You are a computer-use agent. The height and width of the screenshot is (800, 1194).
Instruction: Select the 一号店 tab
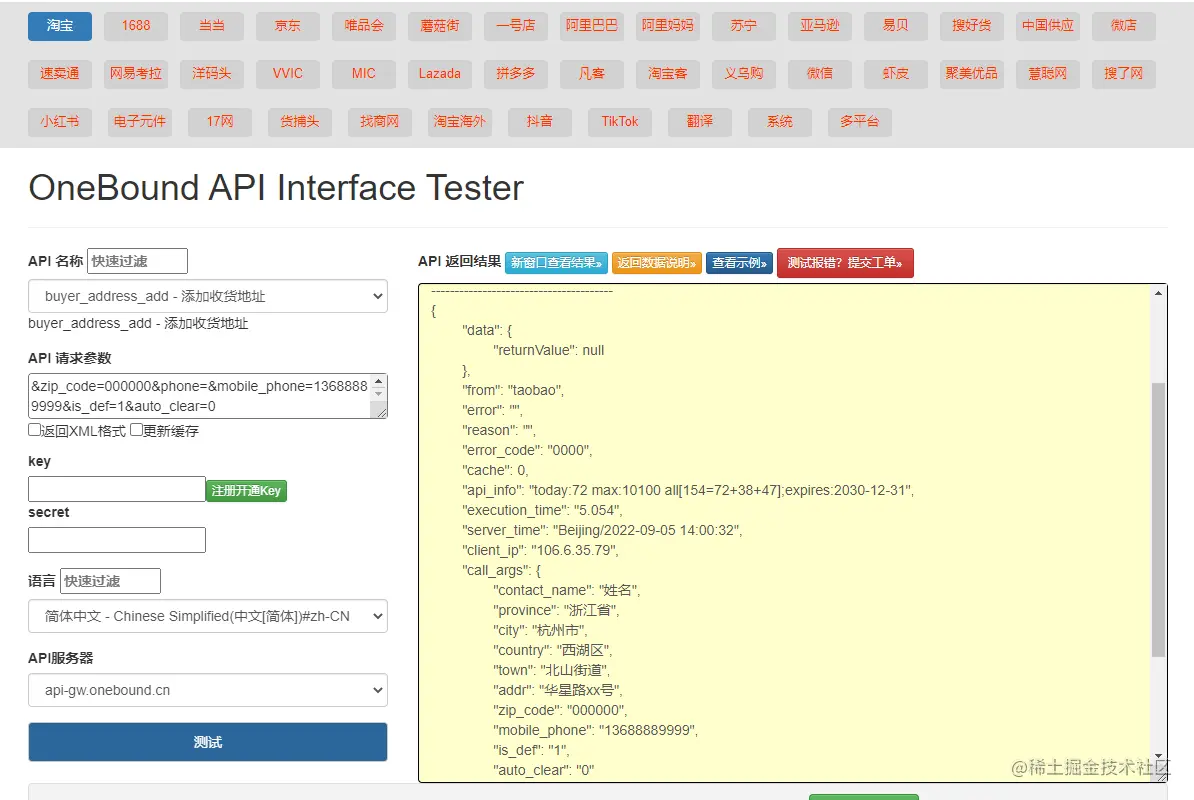point(516,26)
